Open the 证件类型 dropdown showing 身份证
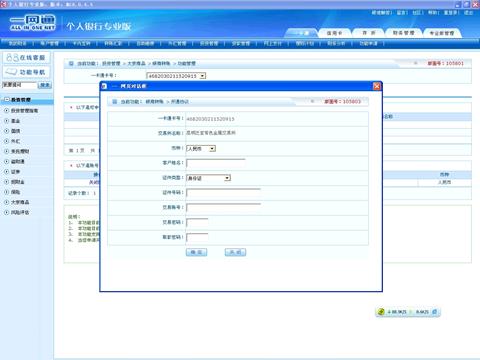Image resolution: width=480 pixels, height=360 pixels. (x=208, y=178)
